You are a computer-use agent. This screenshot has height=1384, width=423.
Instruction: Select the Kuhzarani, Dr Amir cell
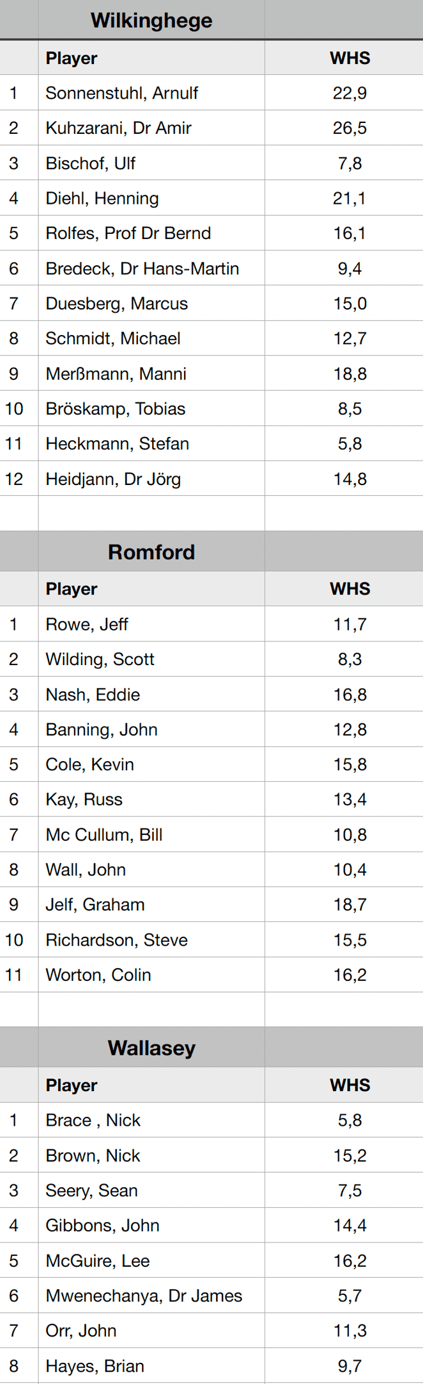click(151, 128)
